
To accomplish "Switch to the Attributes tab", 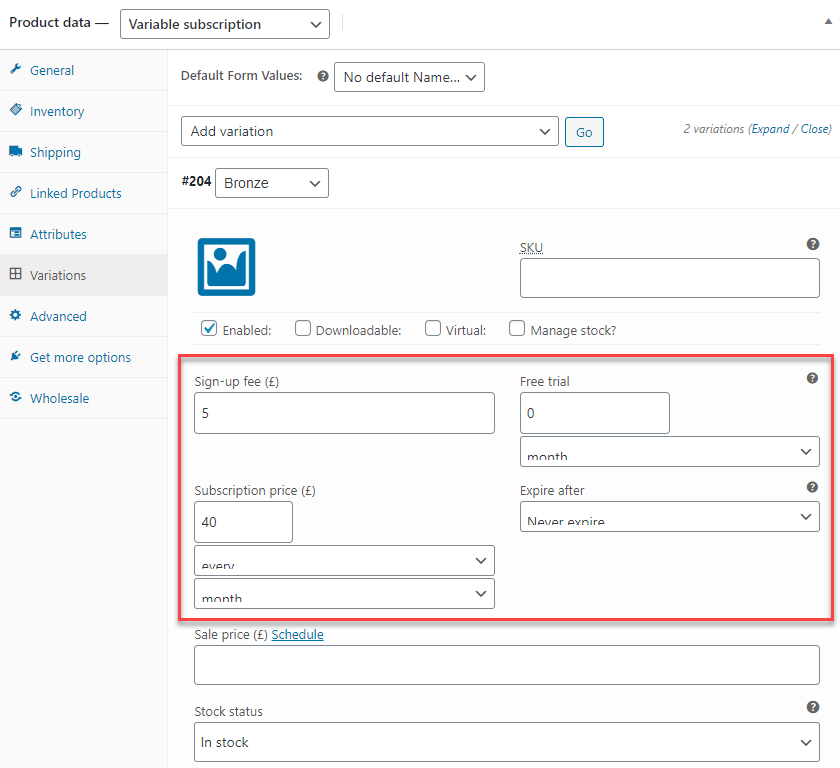I will pyautogui.click(x=58, y=234).
